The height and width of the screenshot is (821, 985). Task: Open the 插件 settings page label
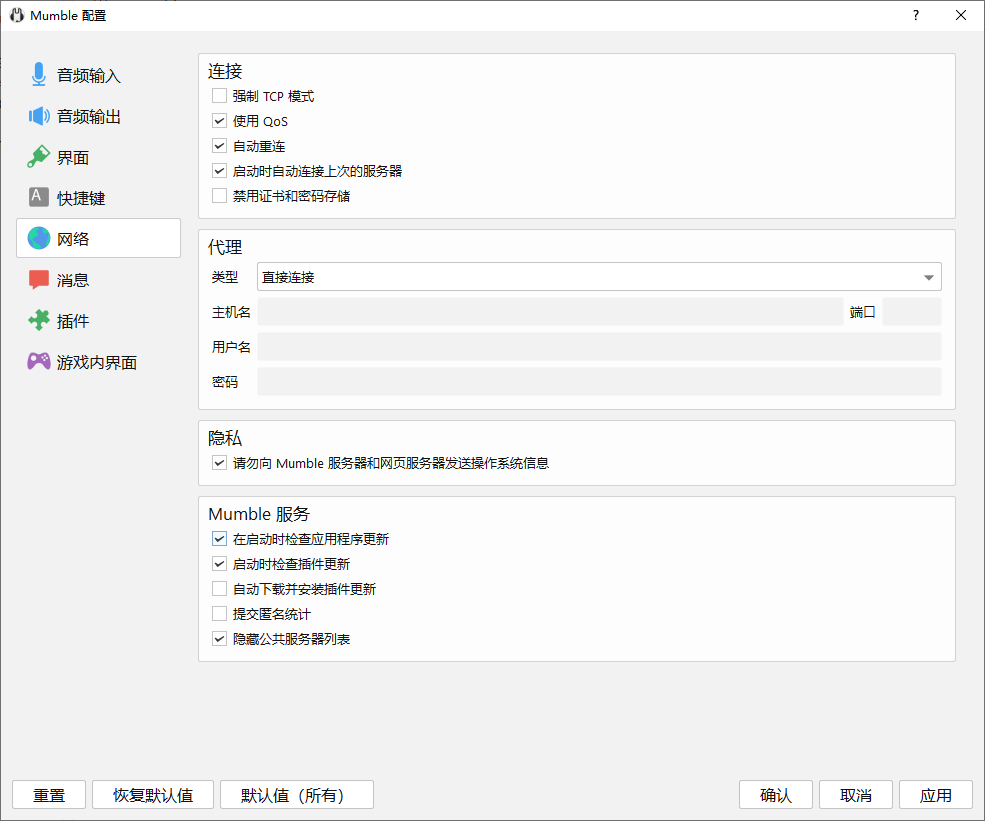[73, 322]
